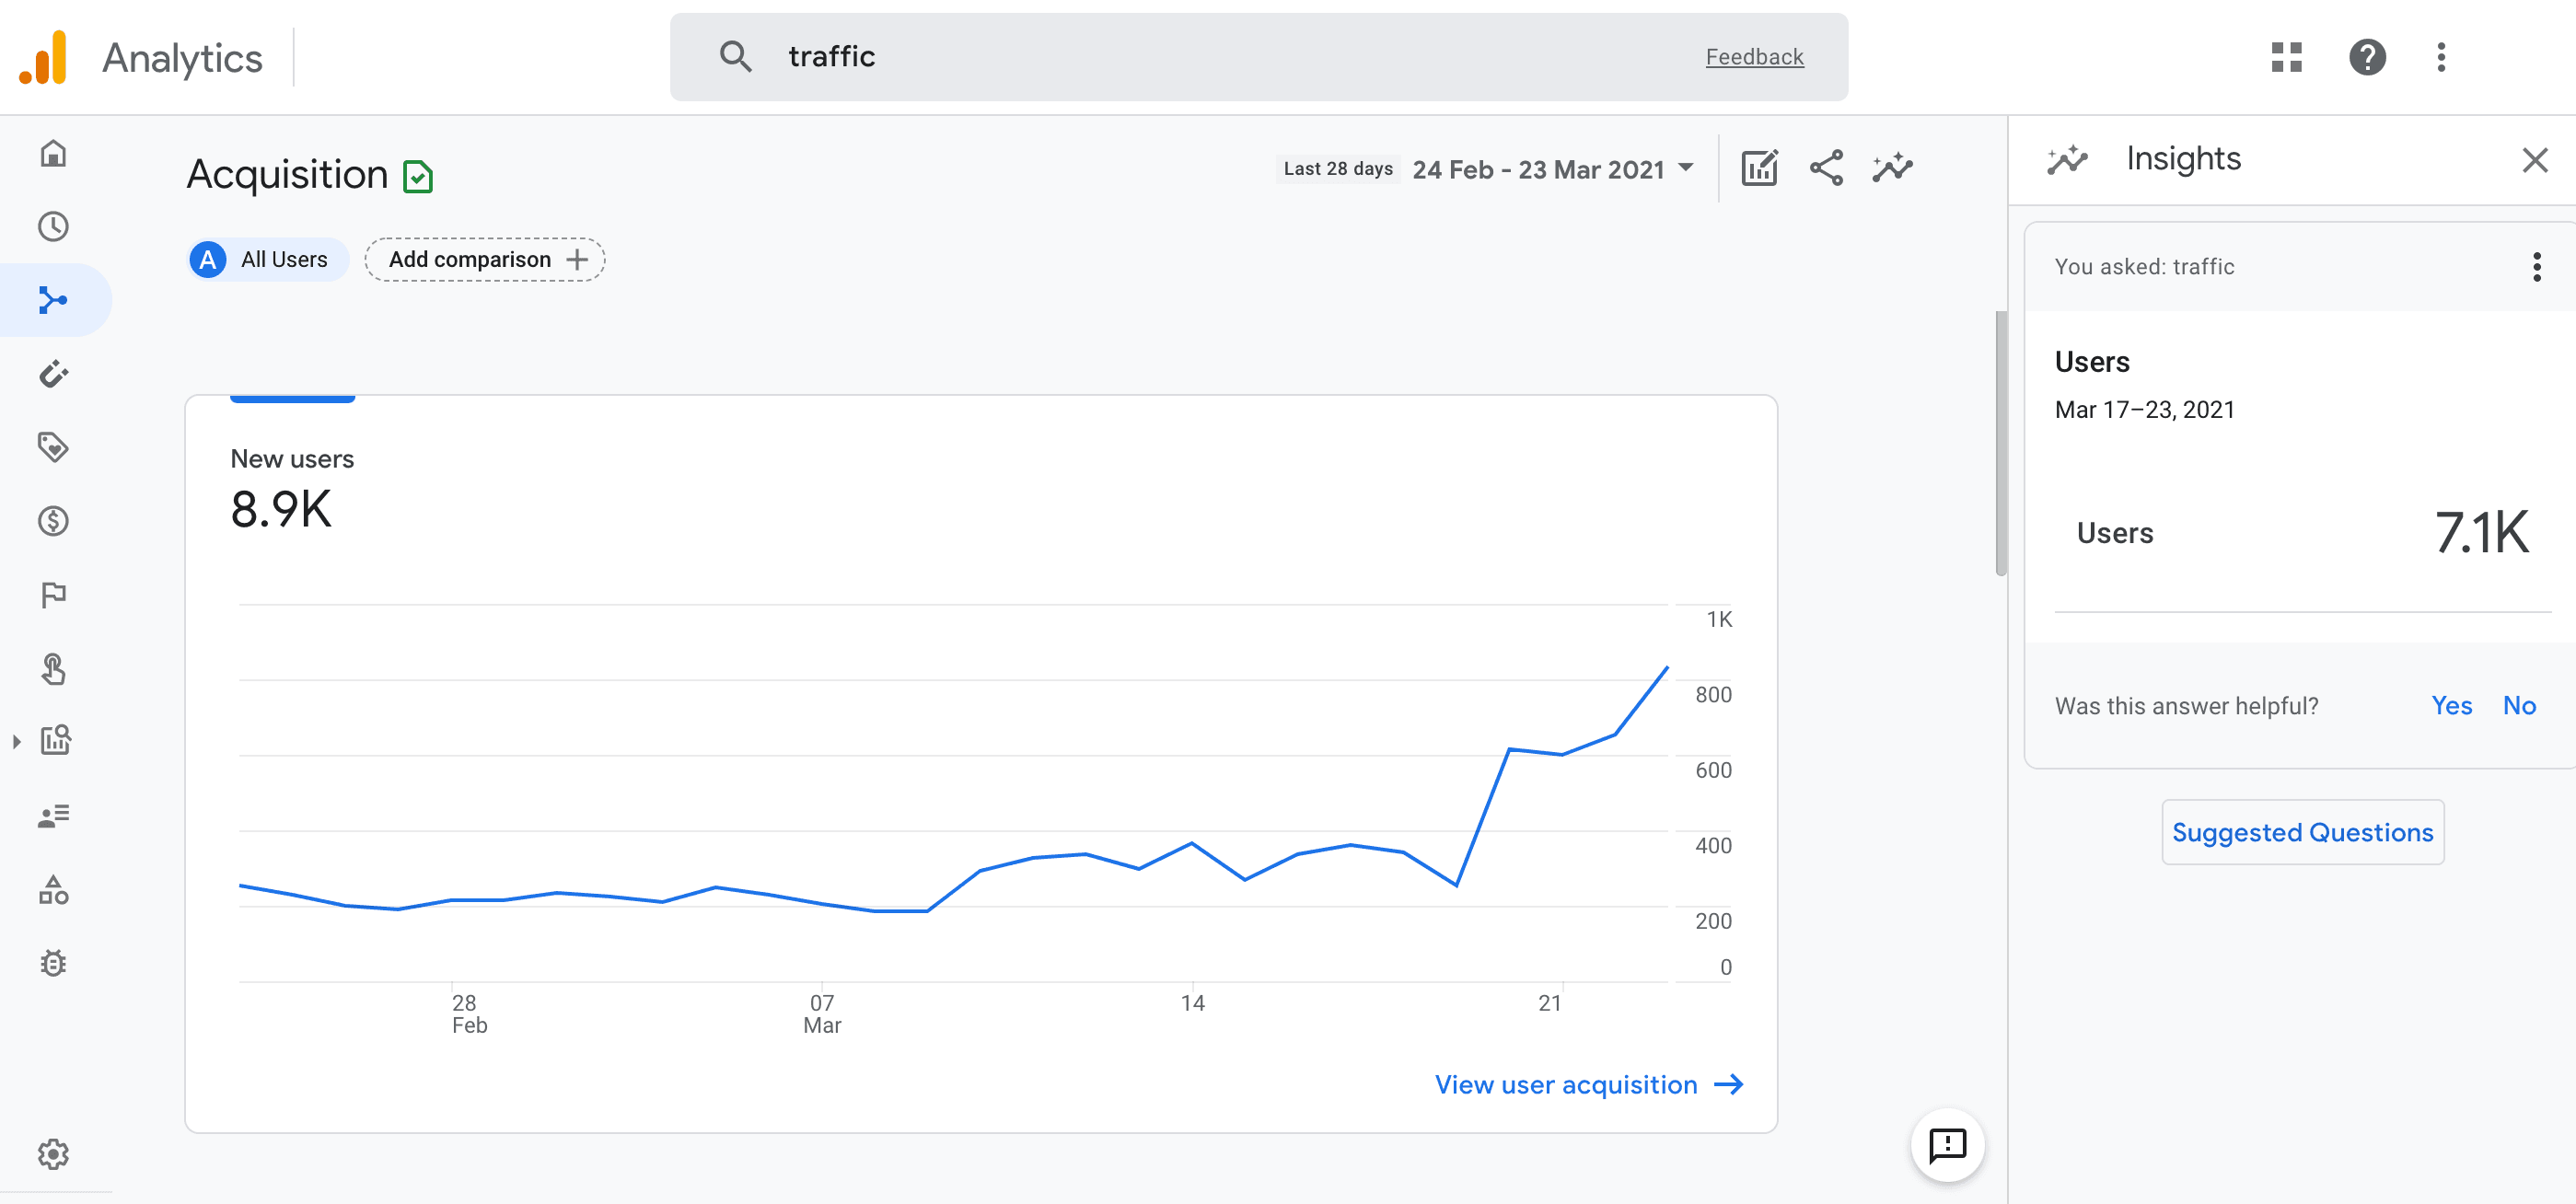Viewport: 2576px width, 1204px height.
Task: Open the Realtime clock icon
Action: click(x=53, y=227)
